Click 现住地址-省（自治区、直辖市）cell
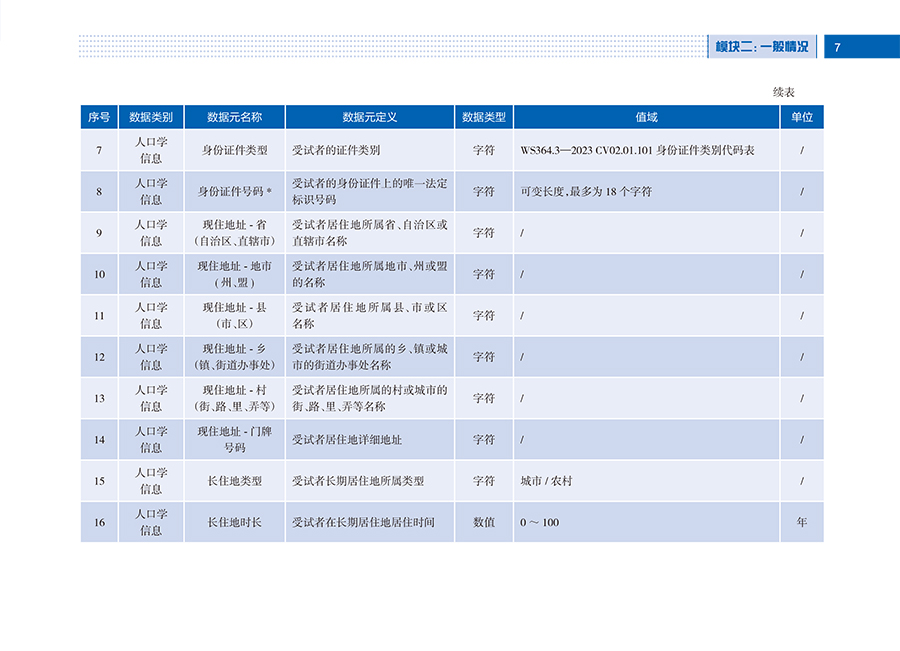This screenshot has height=651, width=900. 234,233
